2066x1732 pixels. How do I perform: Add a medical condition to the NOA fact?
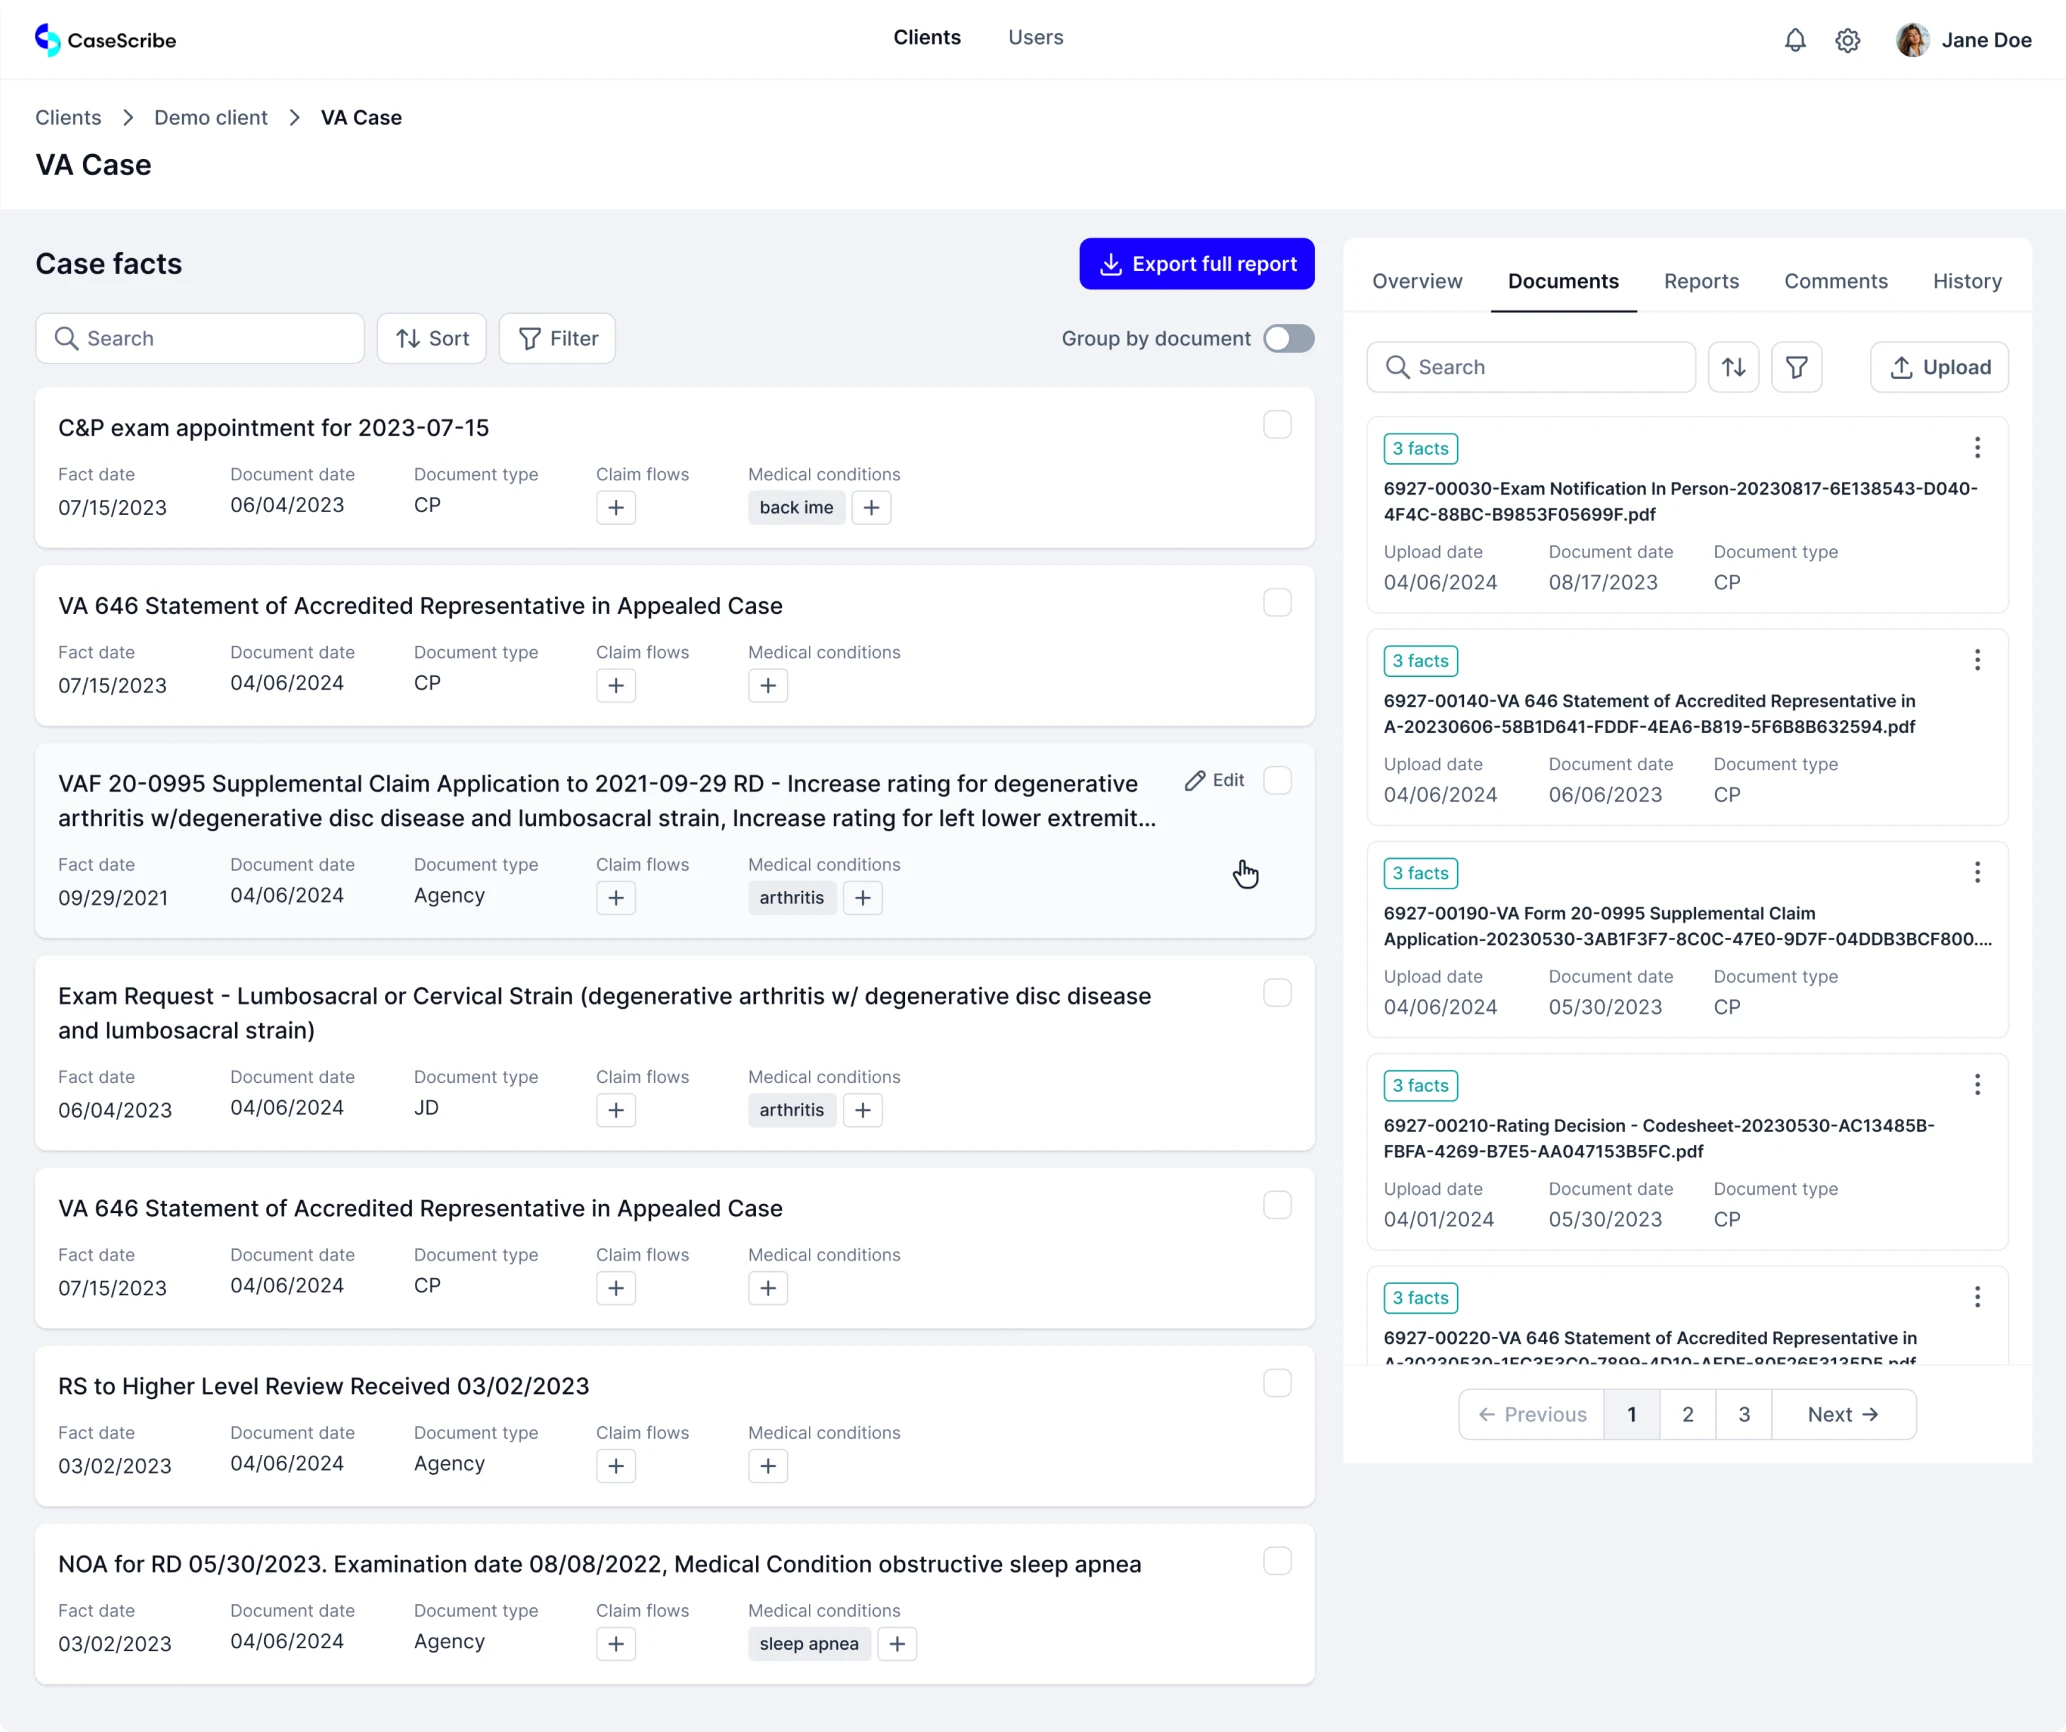click(x=897, y=1643)
